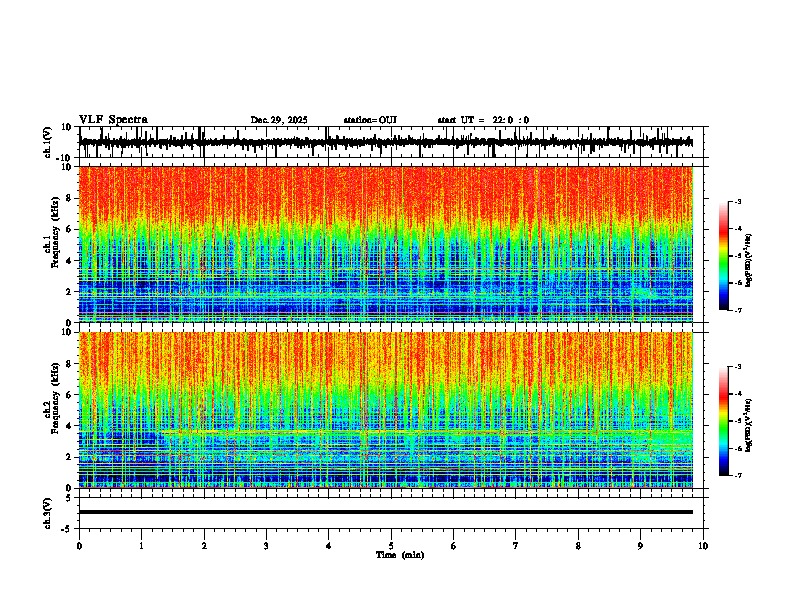This screenshot has width=792, height=612.
Task: Click tick label 6 on the Time axis
Action: coord(454,546)
